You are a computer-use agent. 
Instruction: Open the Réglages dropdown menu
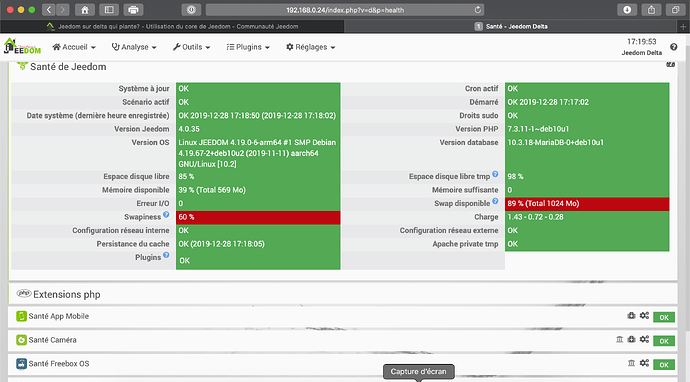click(311, 47)
